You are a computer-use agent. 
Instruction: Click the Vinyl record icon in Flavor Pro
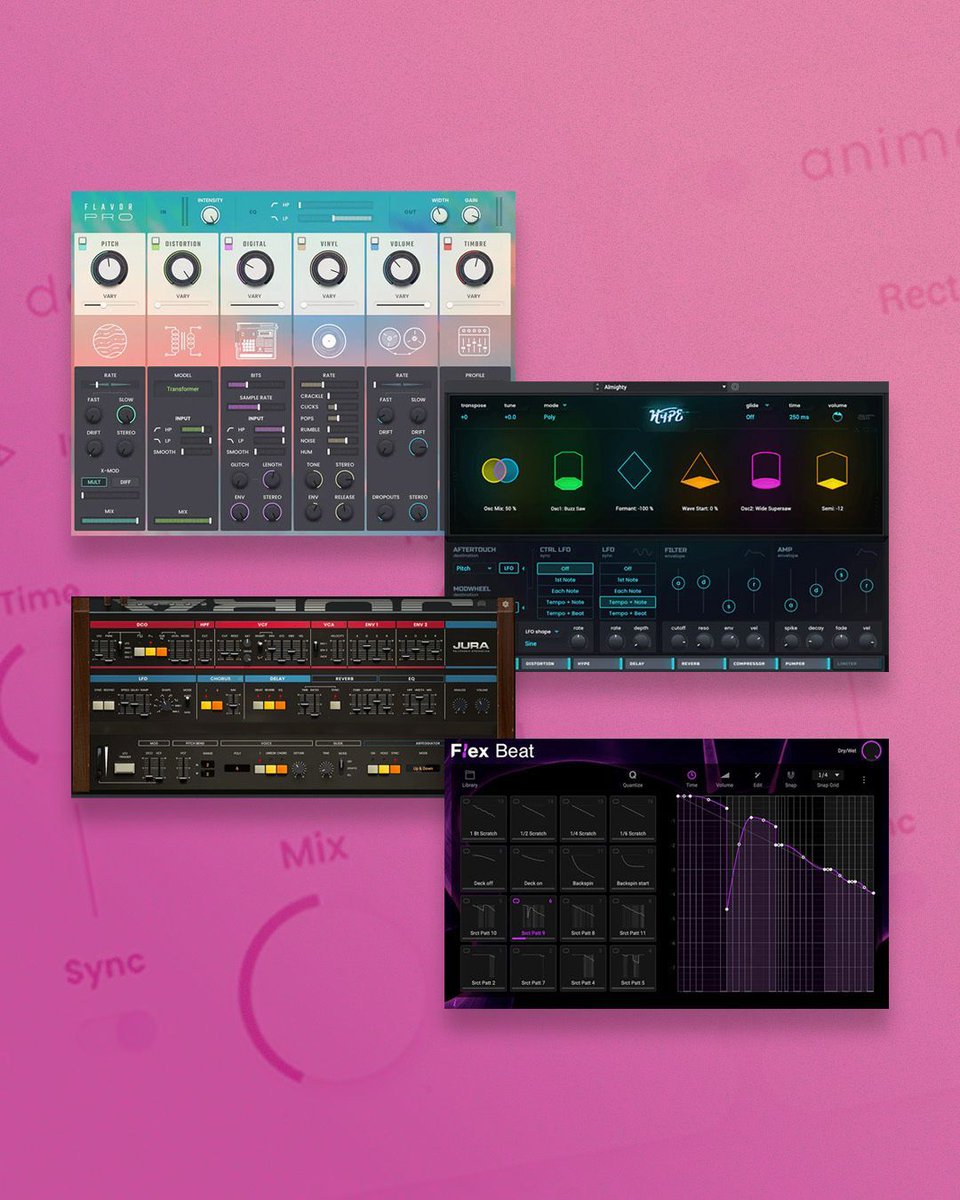coord(328,341)
